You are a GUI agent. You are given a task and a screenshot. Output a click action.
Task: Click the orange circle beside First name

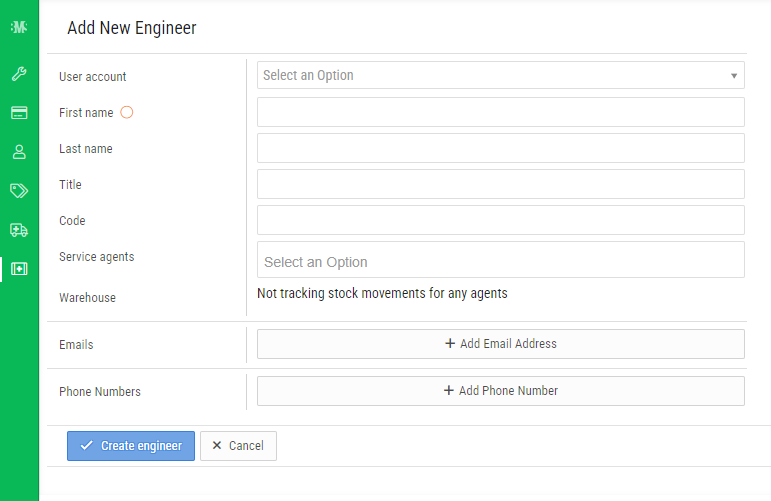pyautogui.click(x=127, y=112)
